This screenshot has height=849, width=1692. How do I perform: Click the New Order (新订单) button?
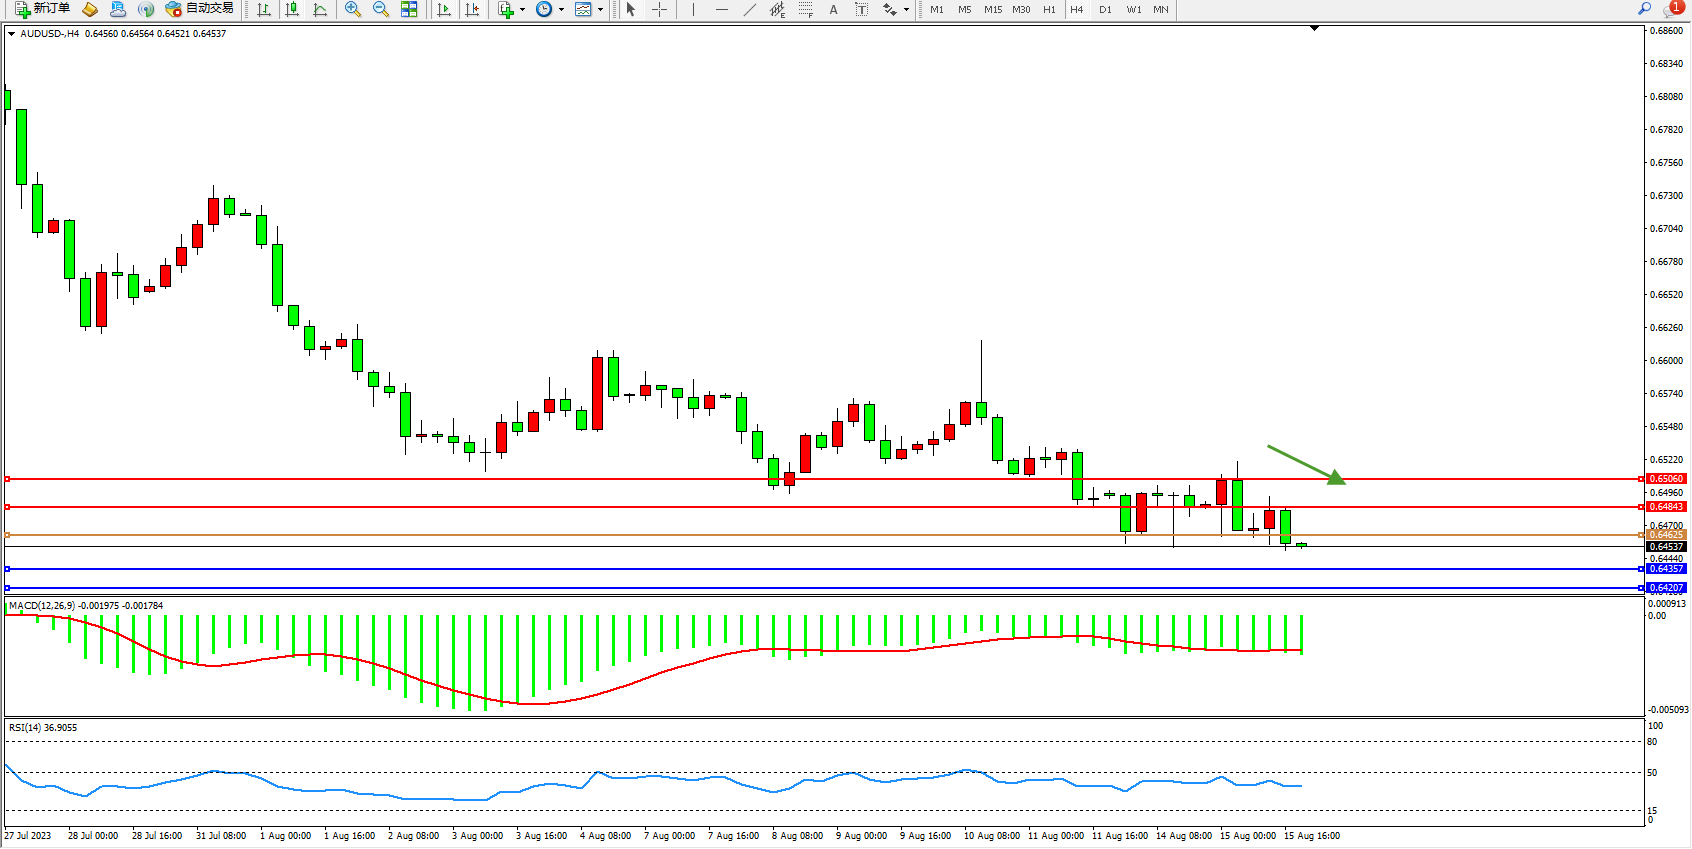click(x=42, y=9)
